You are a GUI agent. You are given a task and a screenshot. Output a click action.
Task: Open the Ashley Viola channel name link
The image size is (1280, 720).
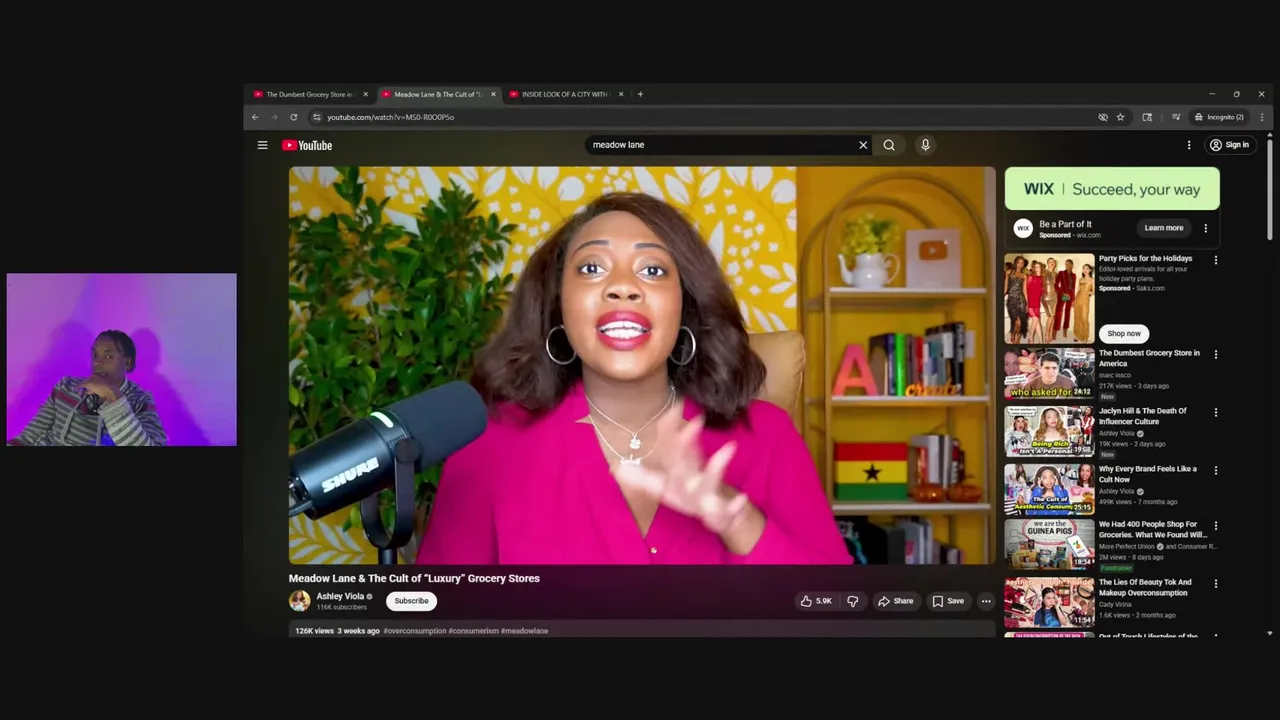point(340,596)
